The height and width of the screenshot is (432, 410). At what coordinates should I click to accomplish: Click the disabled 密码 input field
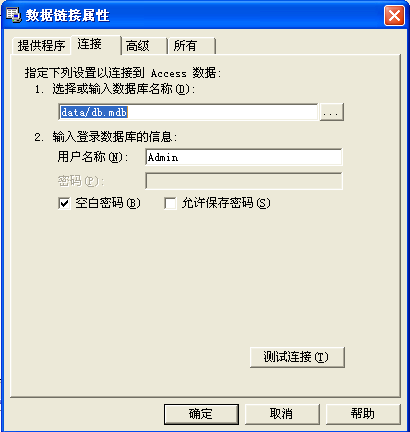point(244,181)
